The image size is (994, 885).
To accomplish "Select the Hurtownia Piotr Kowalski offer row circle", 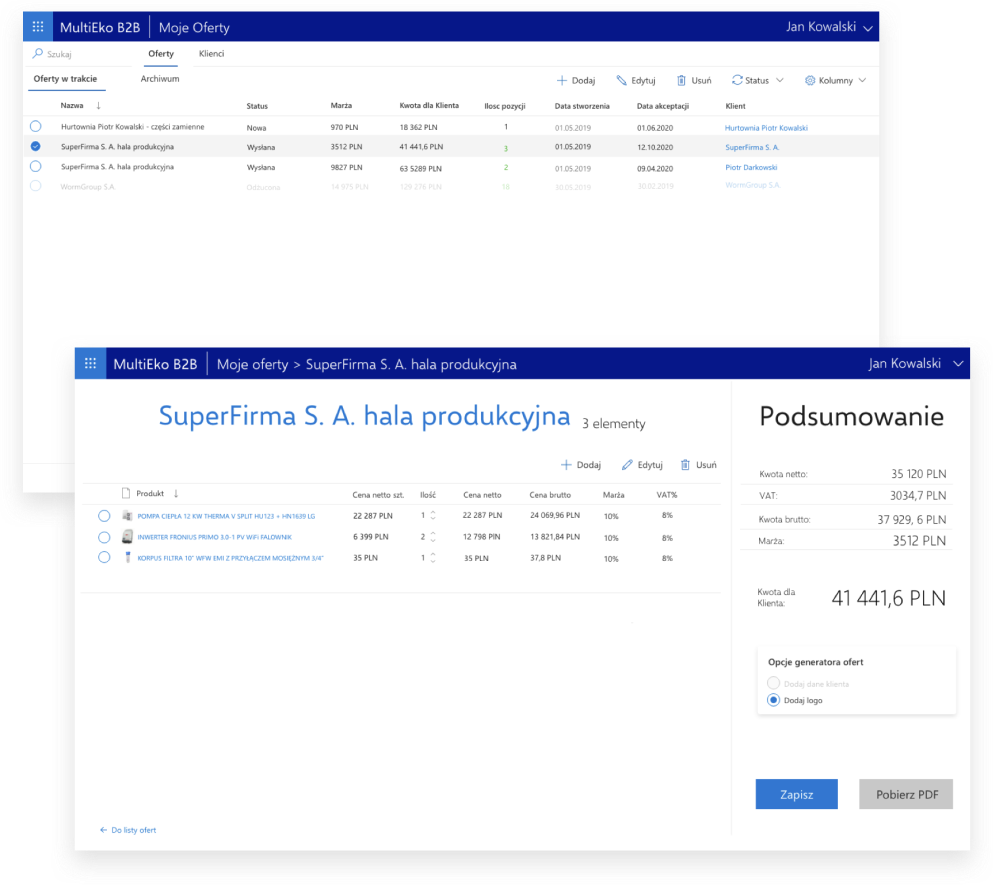I will 36,127.
